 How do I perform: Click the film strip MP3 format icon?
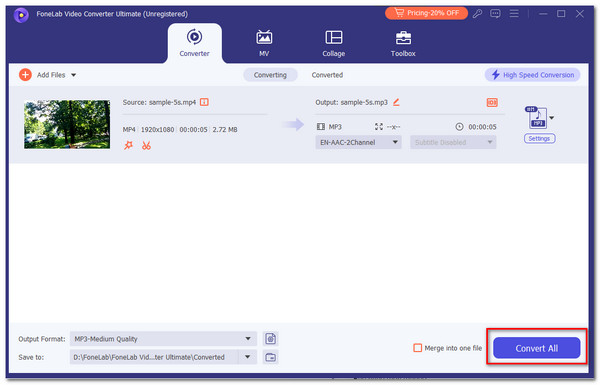coord(321,127)
